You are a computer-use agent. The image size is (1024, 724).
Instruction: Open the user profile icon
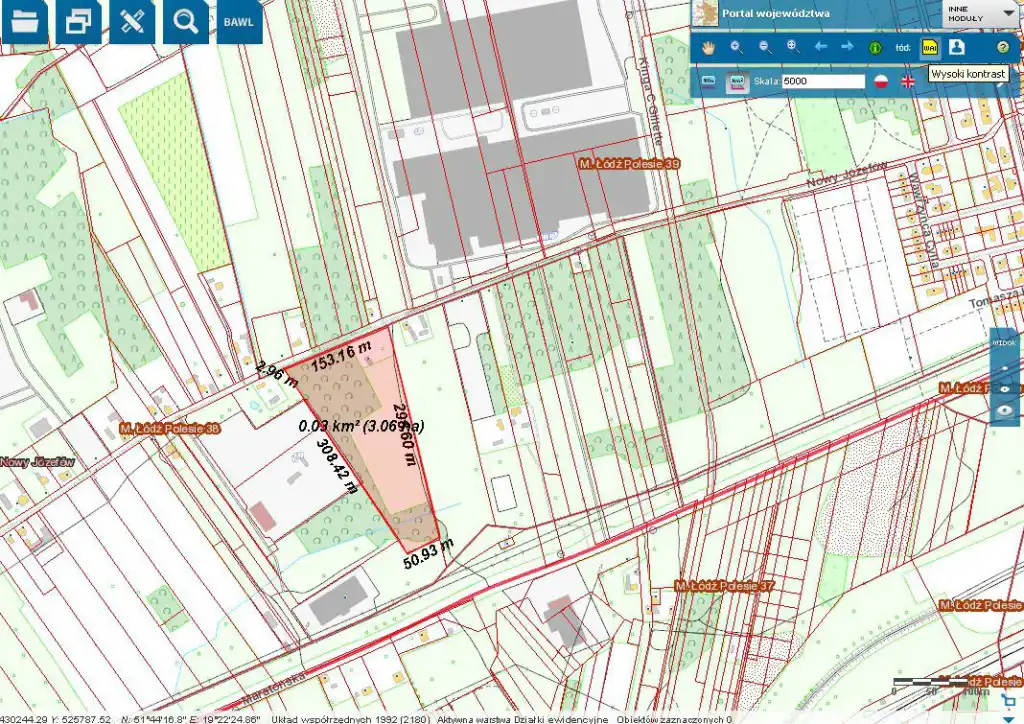[x=957, y=46]
